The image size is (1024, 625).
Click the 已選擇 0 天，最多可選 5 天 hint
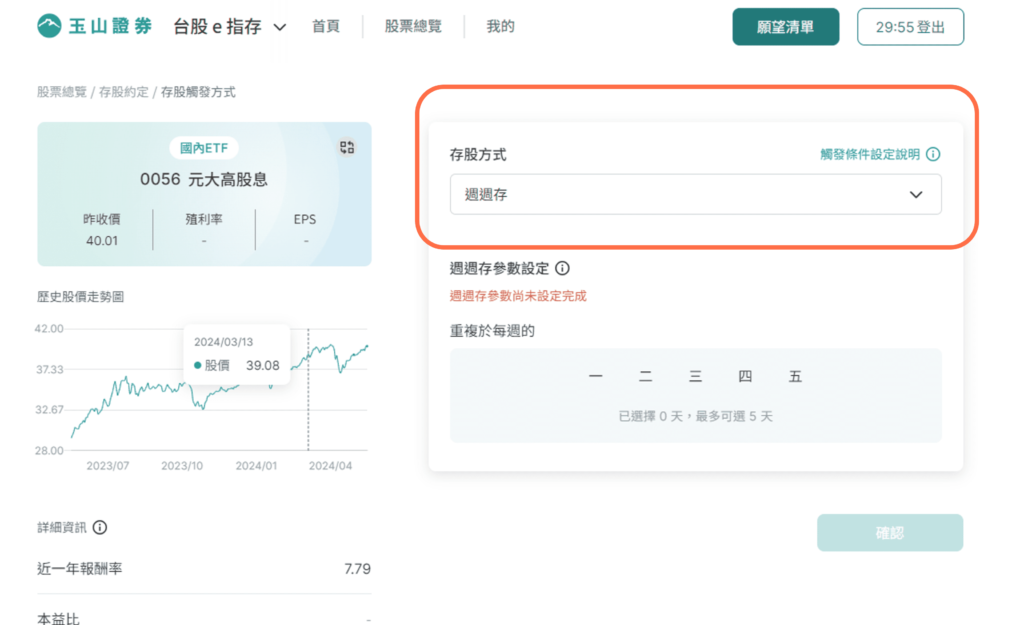(696, 416)
